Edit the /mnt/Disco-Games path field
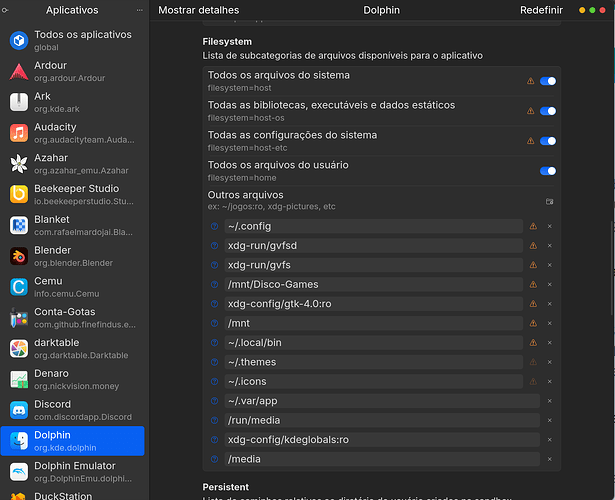 [x=373, y=284]
